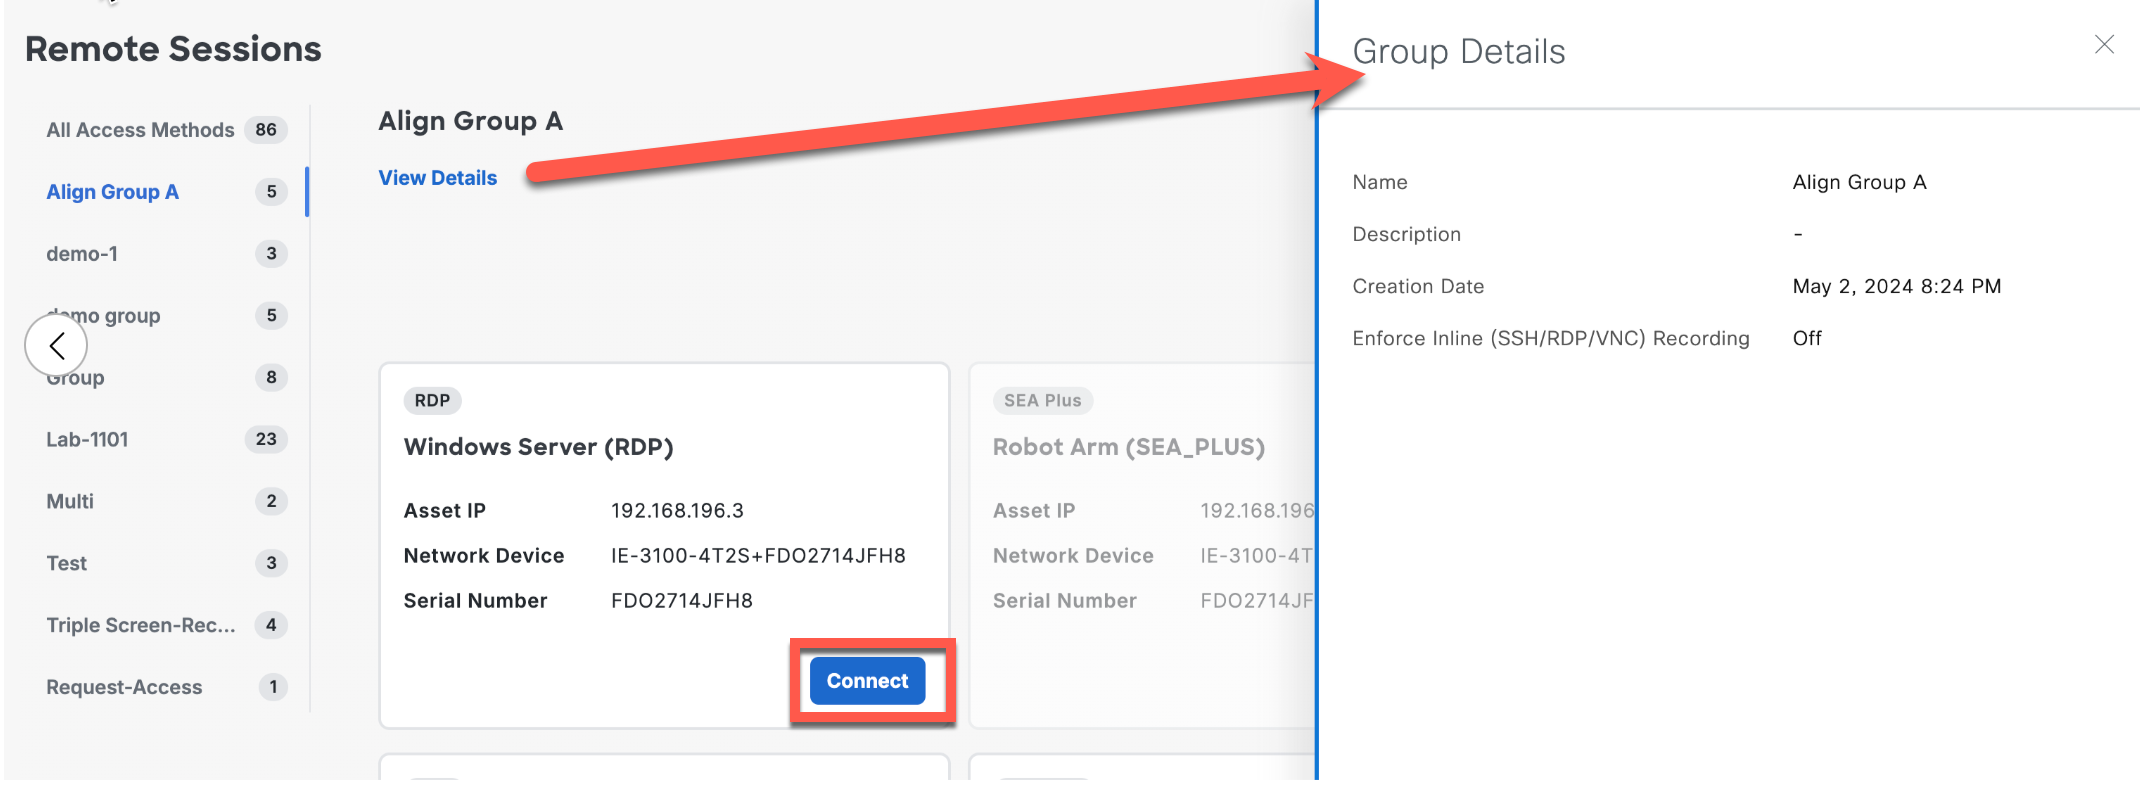Click the 86 count badge

266,130
